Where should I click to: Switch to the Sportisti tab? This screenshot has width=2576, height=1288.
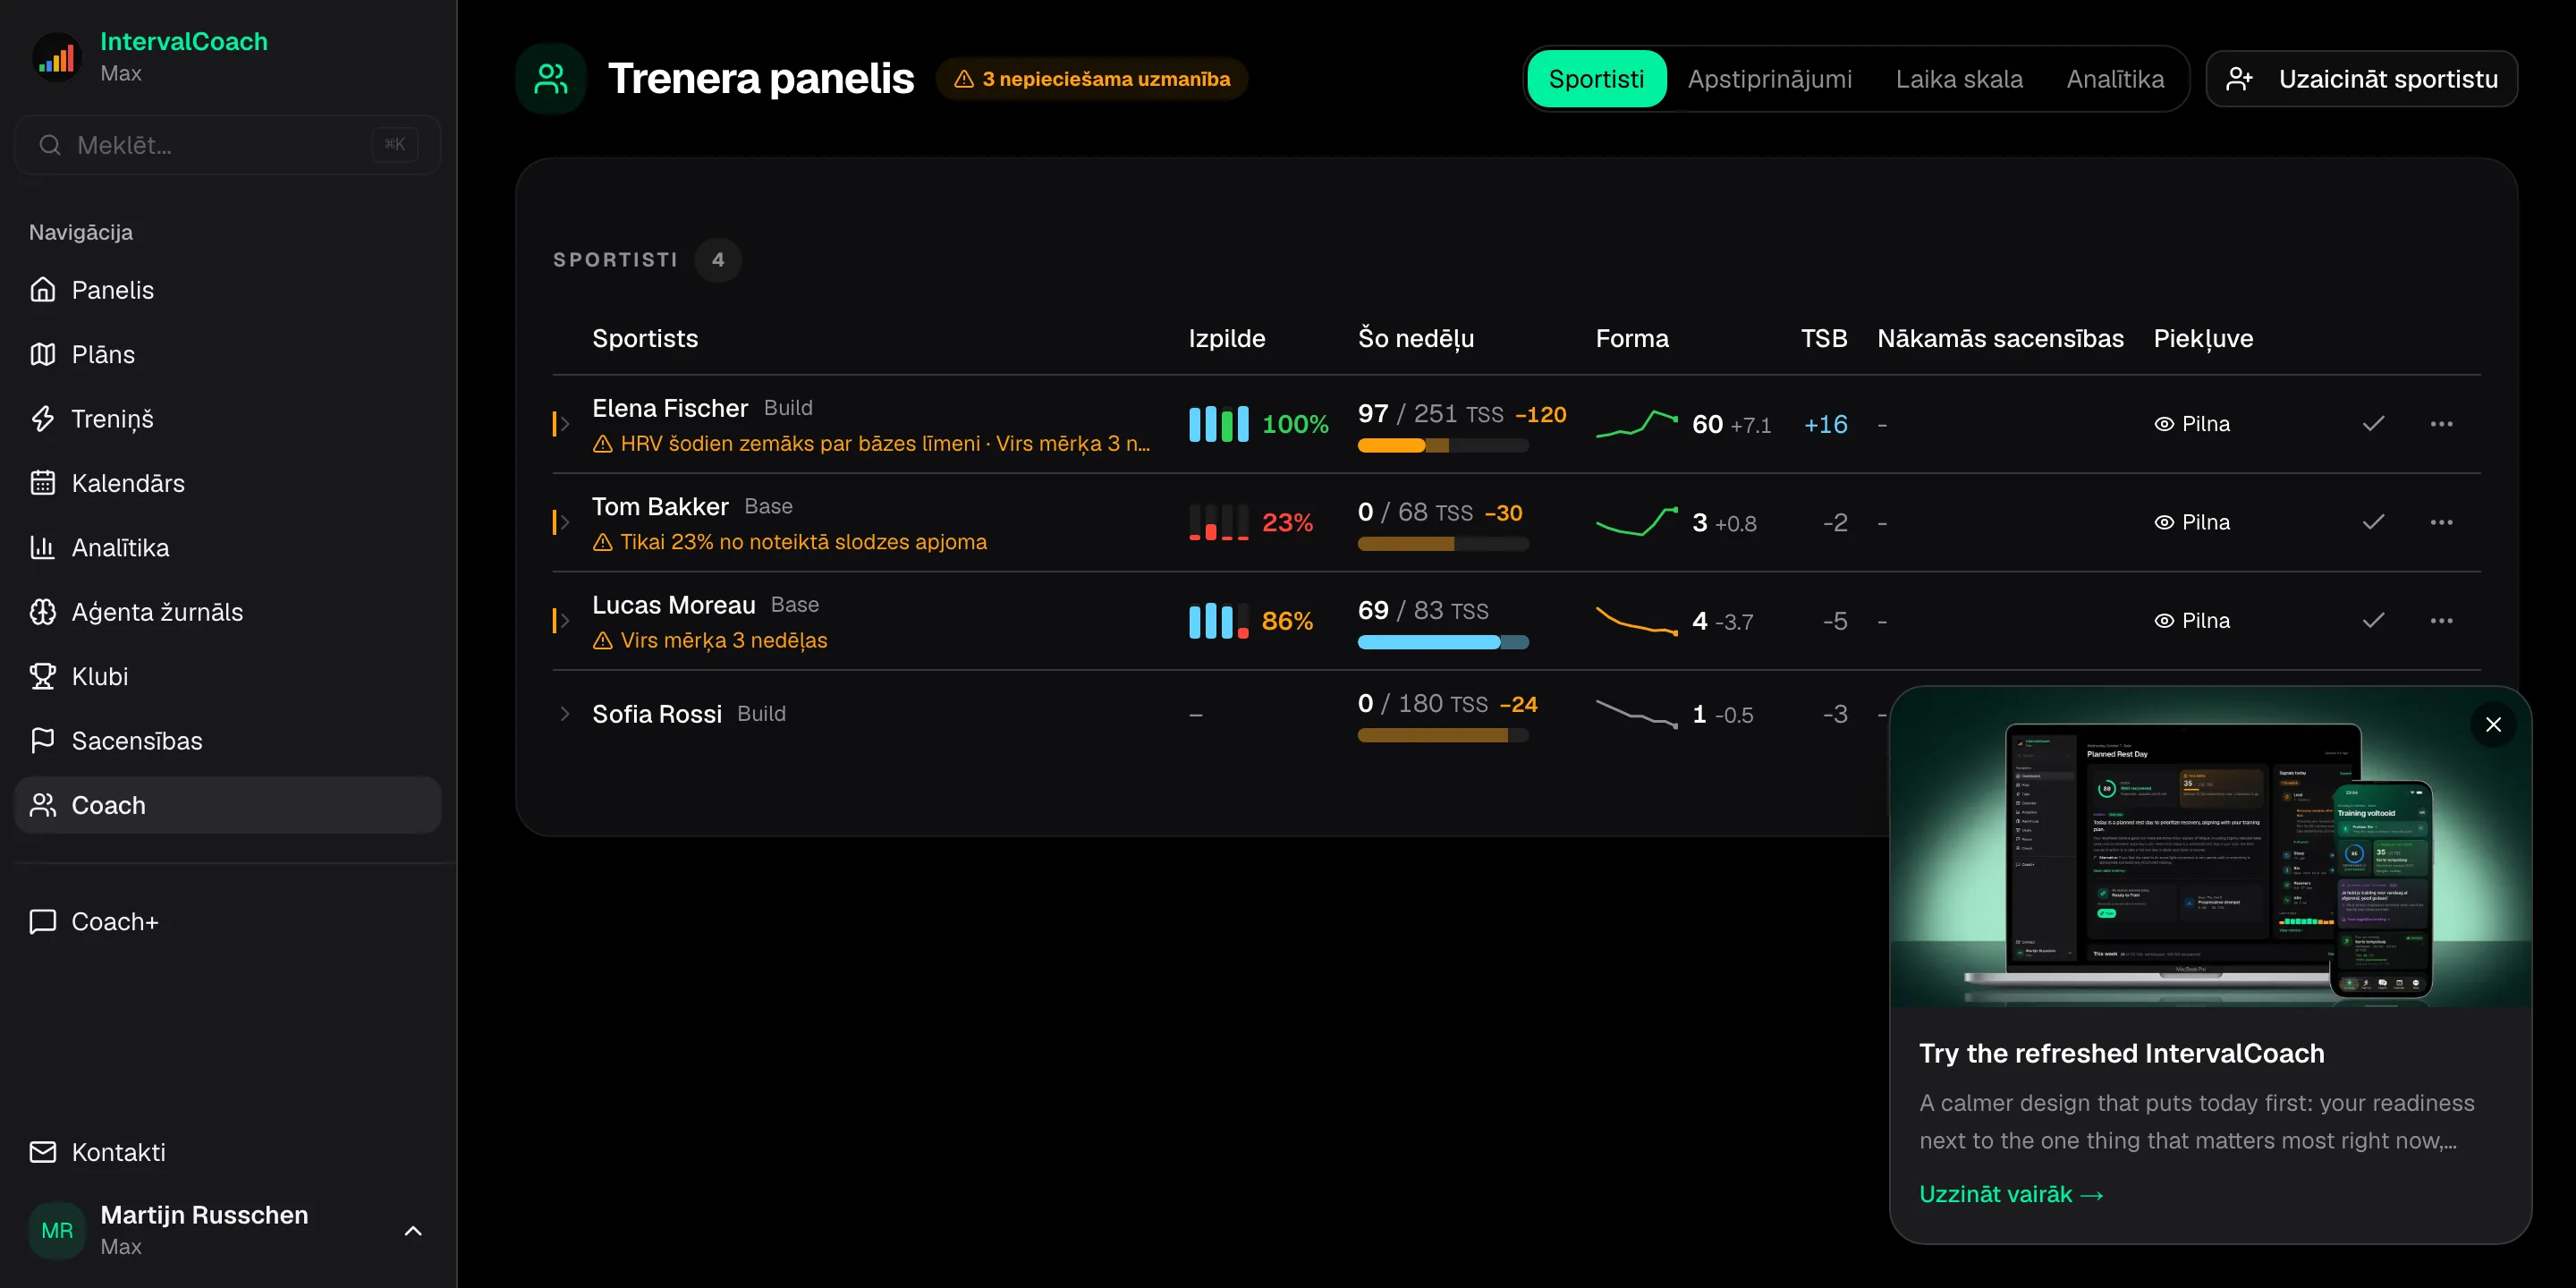(1596, 79)
